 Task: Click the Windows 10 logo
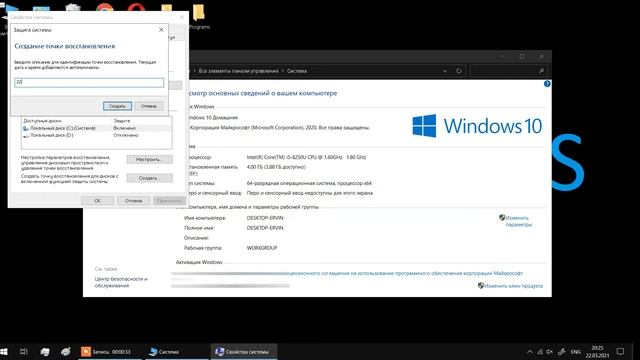(x=477, y=126)
